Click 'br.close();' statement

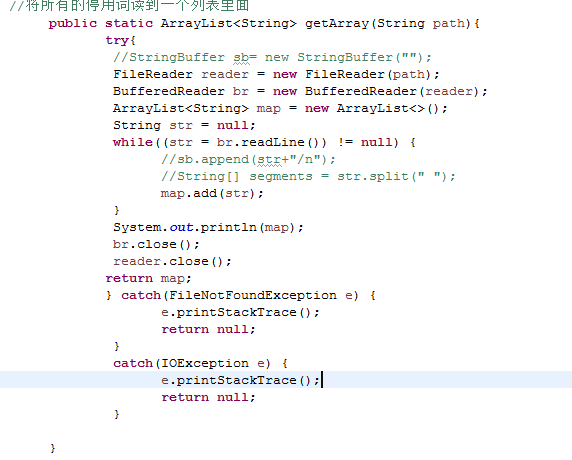tap(156, 244)
